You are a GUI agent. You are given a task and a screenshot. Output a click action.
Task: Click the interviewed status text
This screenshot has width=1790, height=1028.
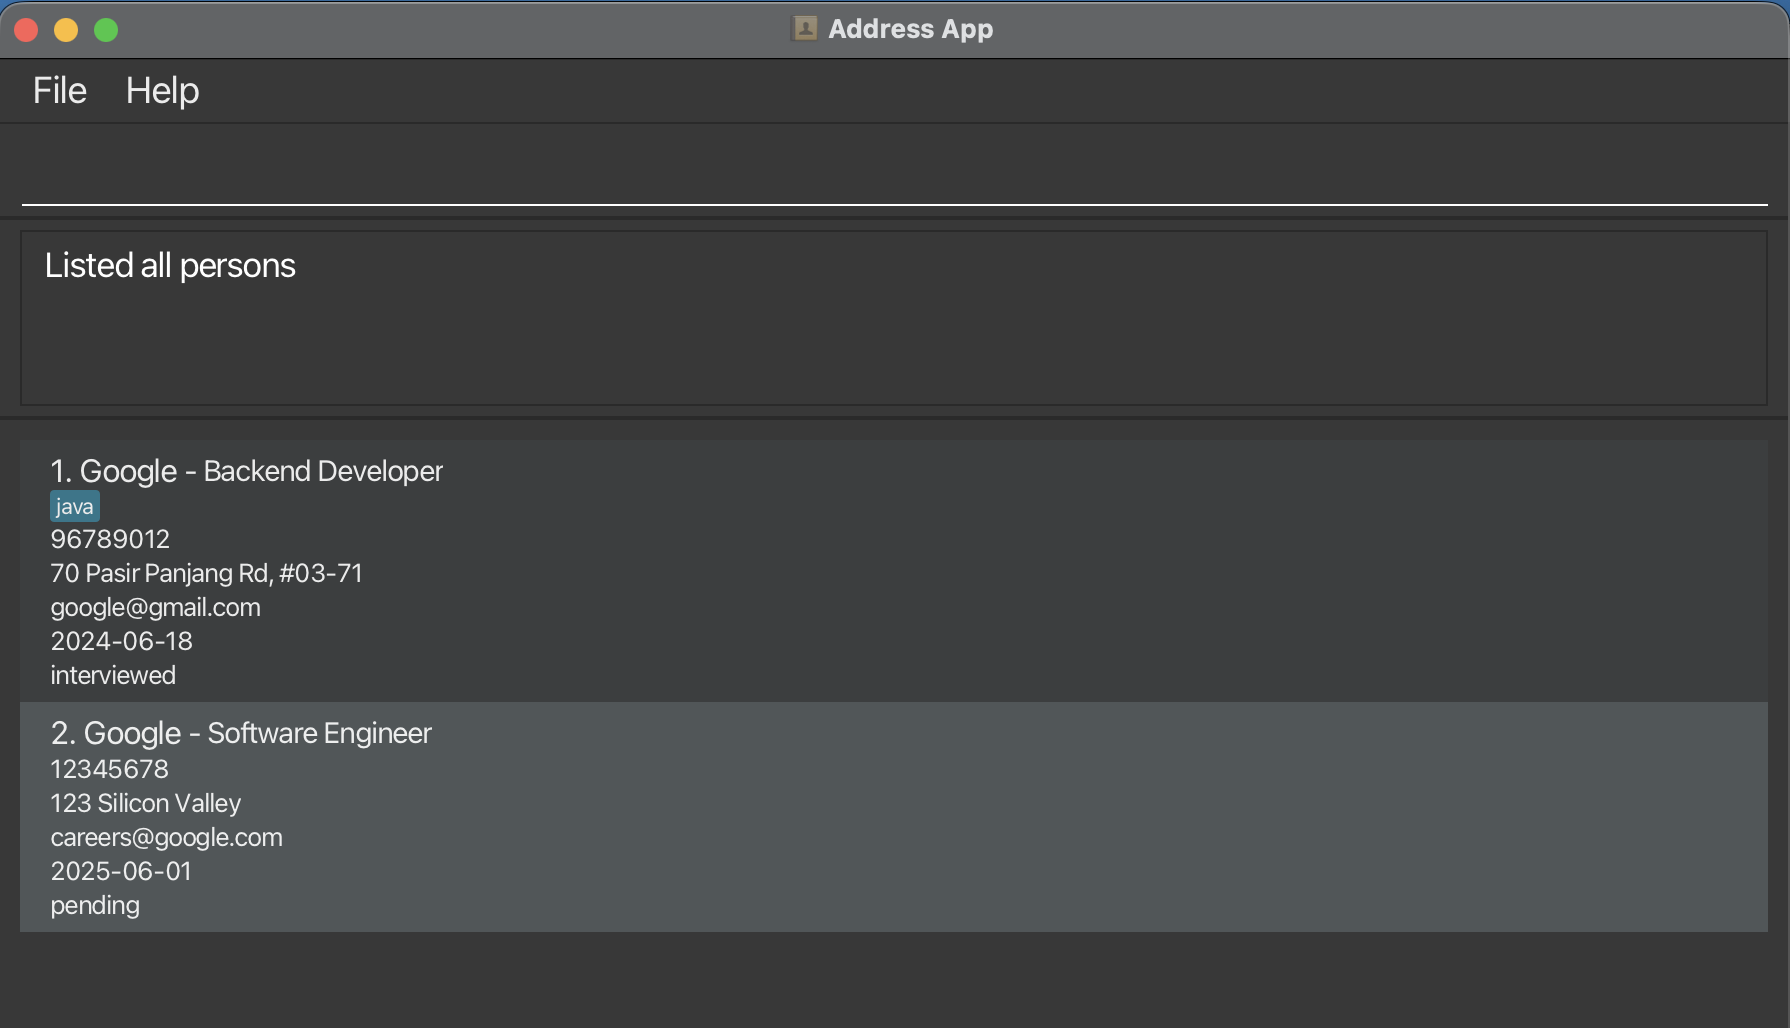coord(113,675)
